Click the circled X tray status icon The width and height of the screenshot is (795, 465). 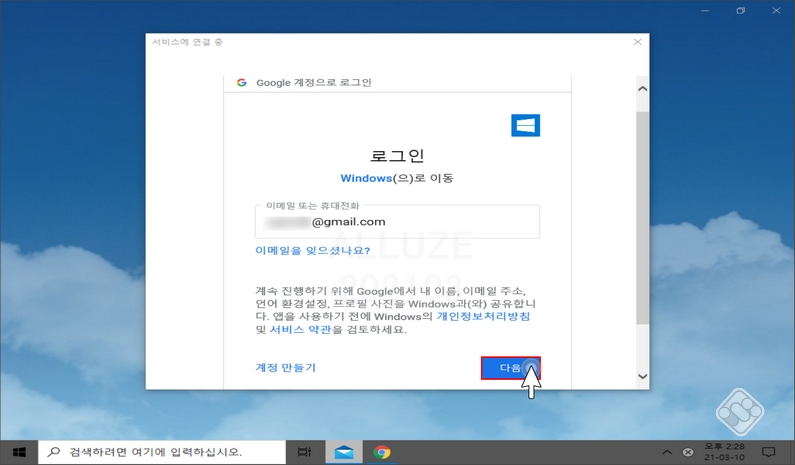point(688,452)
